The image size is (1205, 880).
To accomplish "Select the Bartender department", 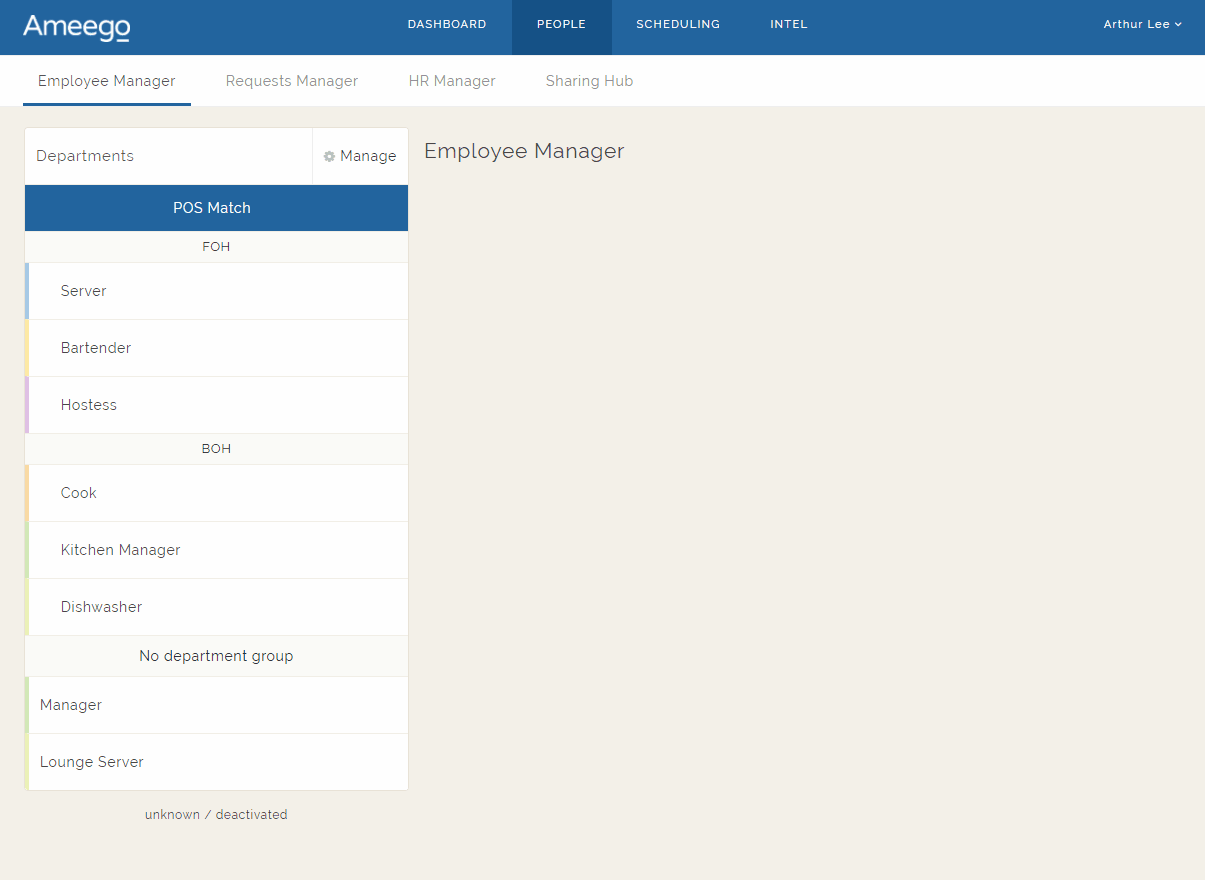I will [x=96, y=348].
